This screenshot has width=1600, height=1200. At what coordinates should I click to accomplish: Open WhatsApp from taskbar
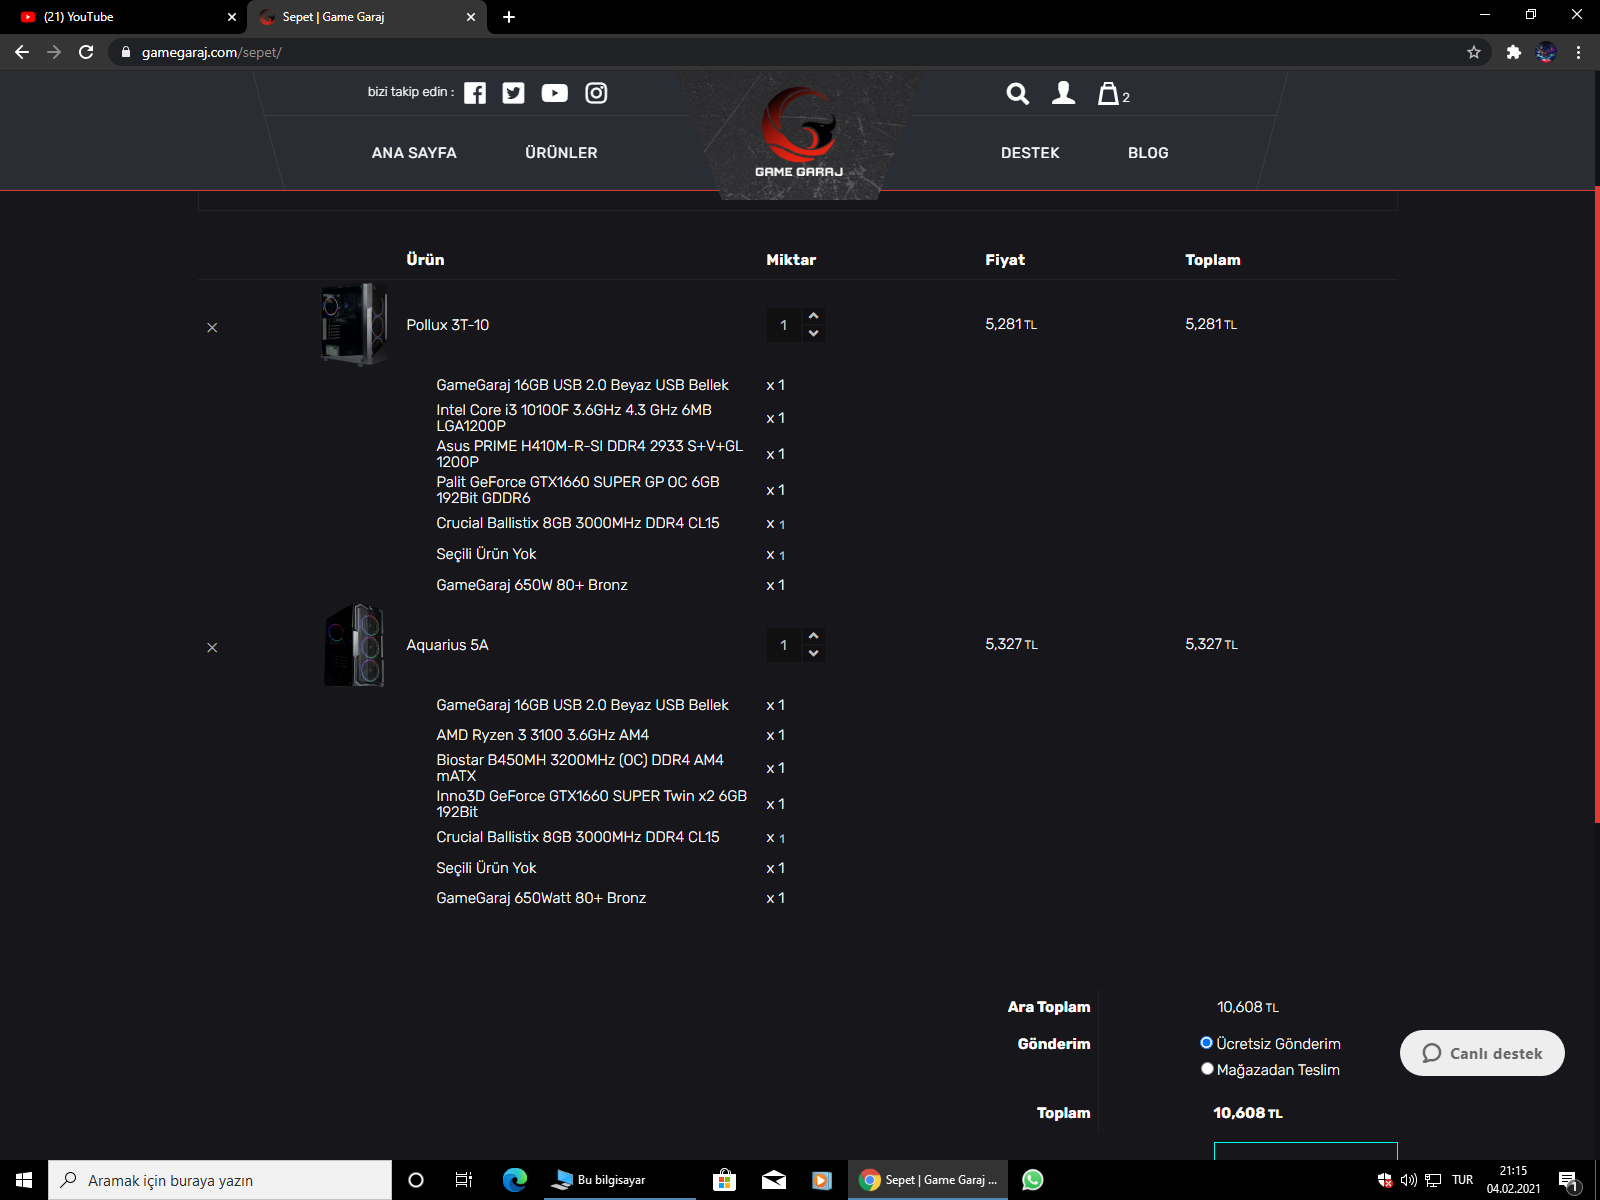coord(1033,1180)
